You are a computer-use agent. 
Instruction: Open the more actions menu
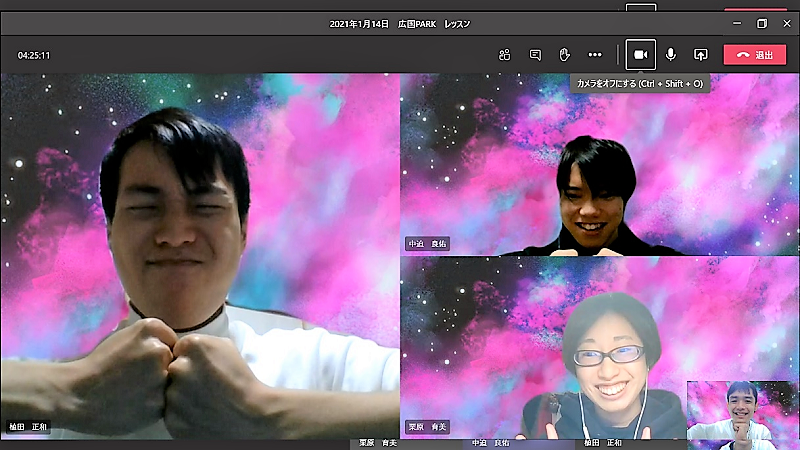[595, 55]
